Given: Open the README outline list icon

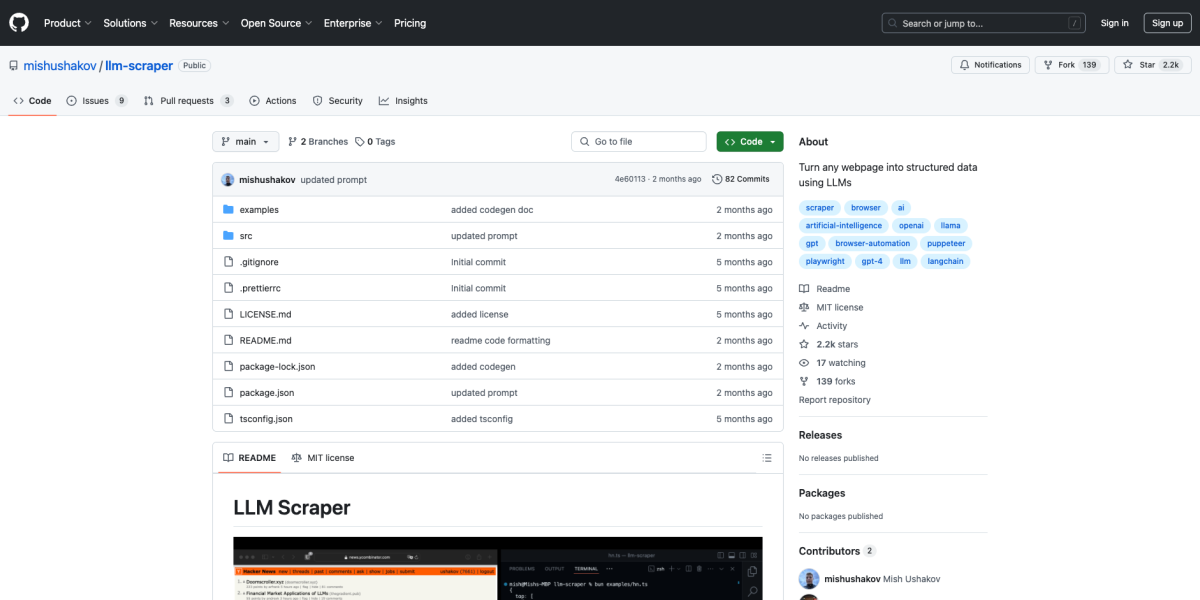Looking at the screenshot, I should click(x=767, y=458).
